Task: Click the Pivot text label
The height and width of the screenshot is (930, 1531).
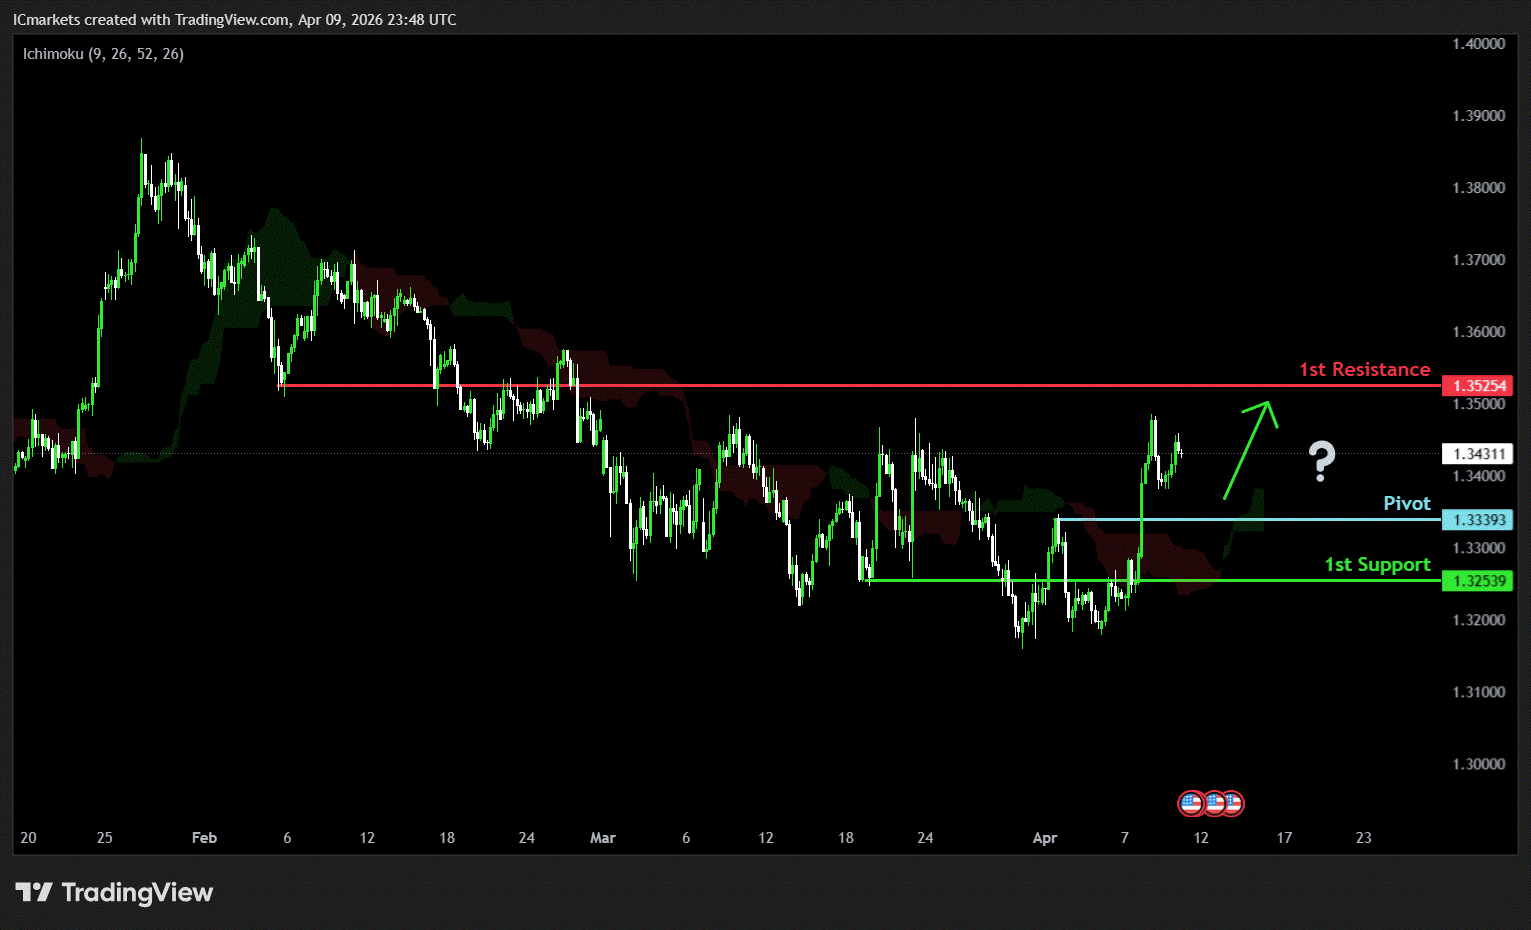Action: pos(1406,504)
